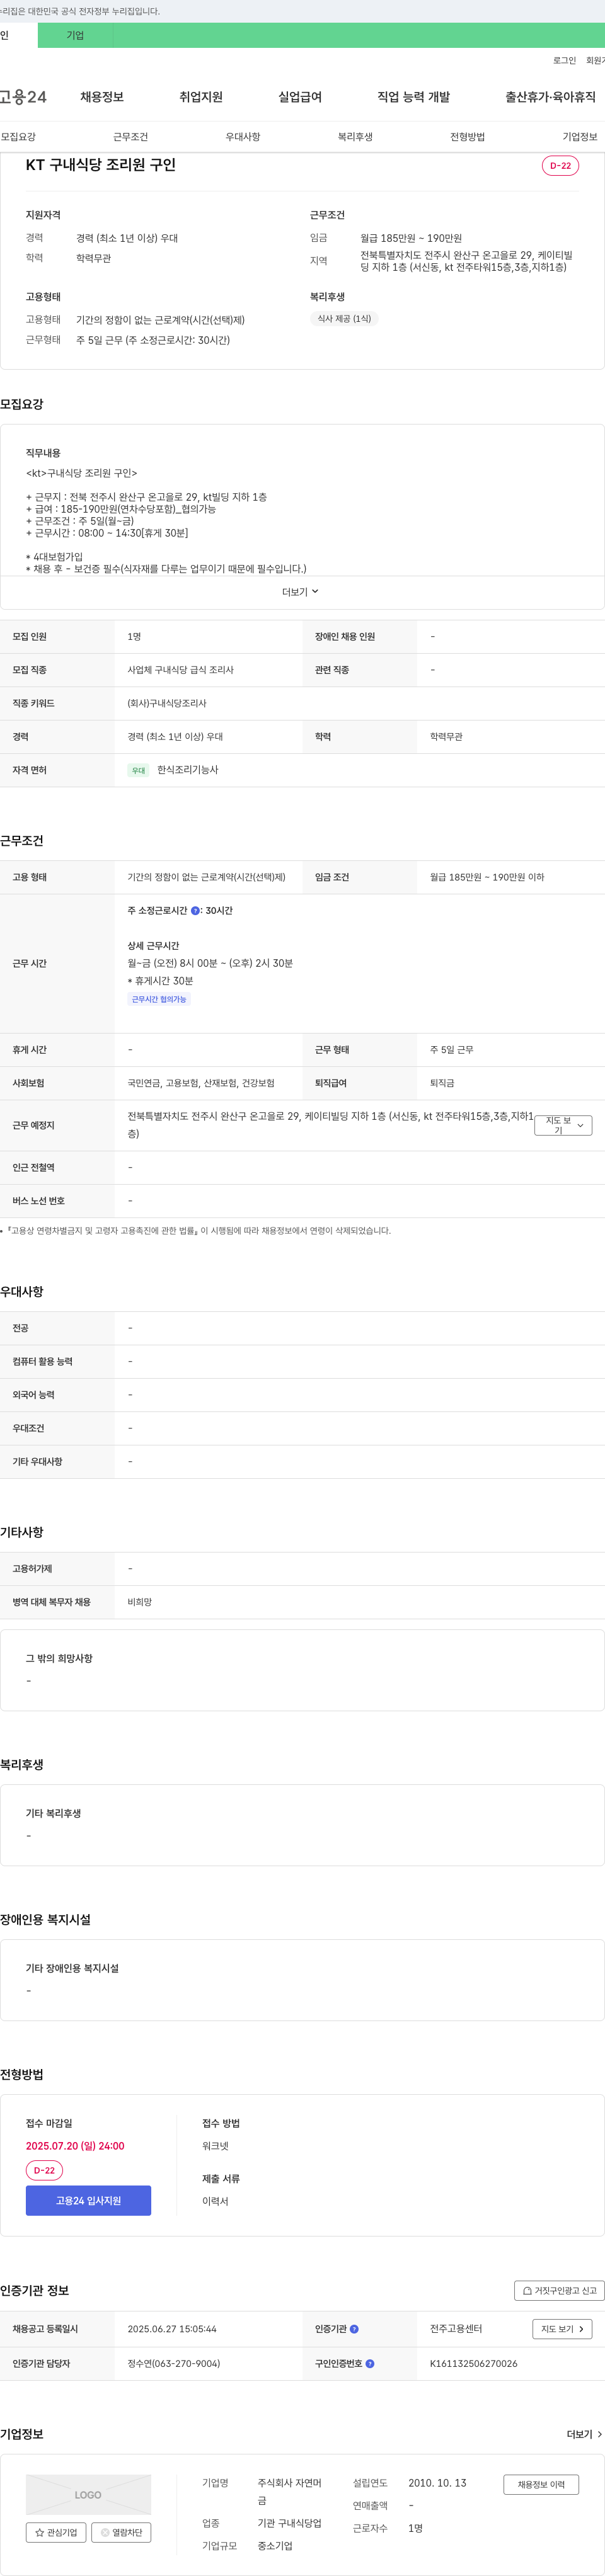Click the 전주고용센터 agency name

click(x=456, y=2329)
